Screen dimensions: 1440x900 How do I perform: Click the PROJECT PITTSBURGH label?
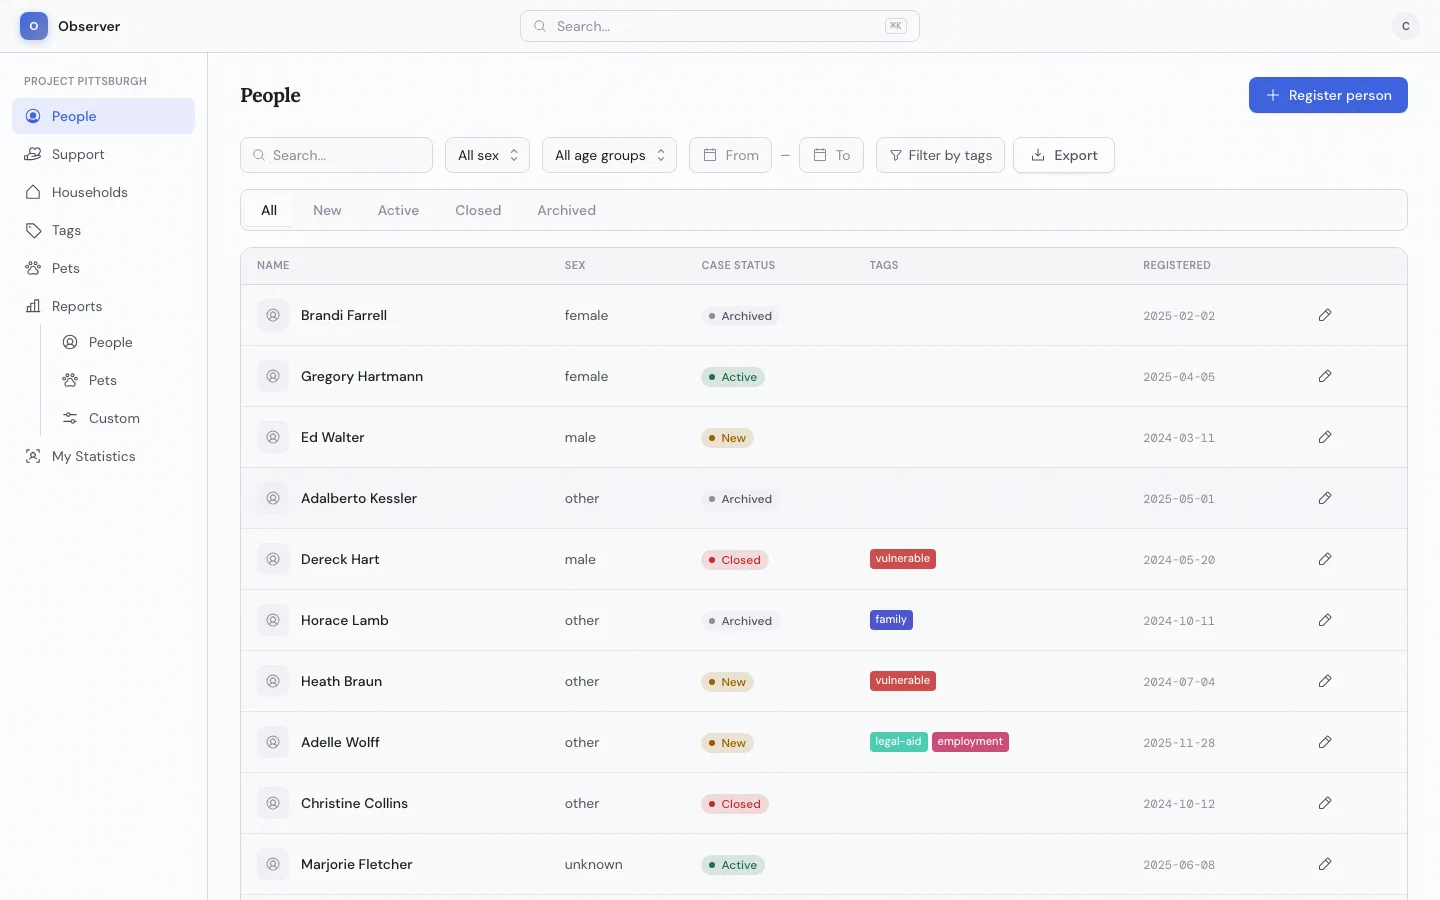85,81
